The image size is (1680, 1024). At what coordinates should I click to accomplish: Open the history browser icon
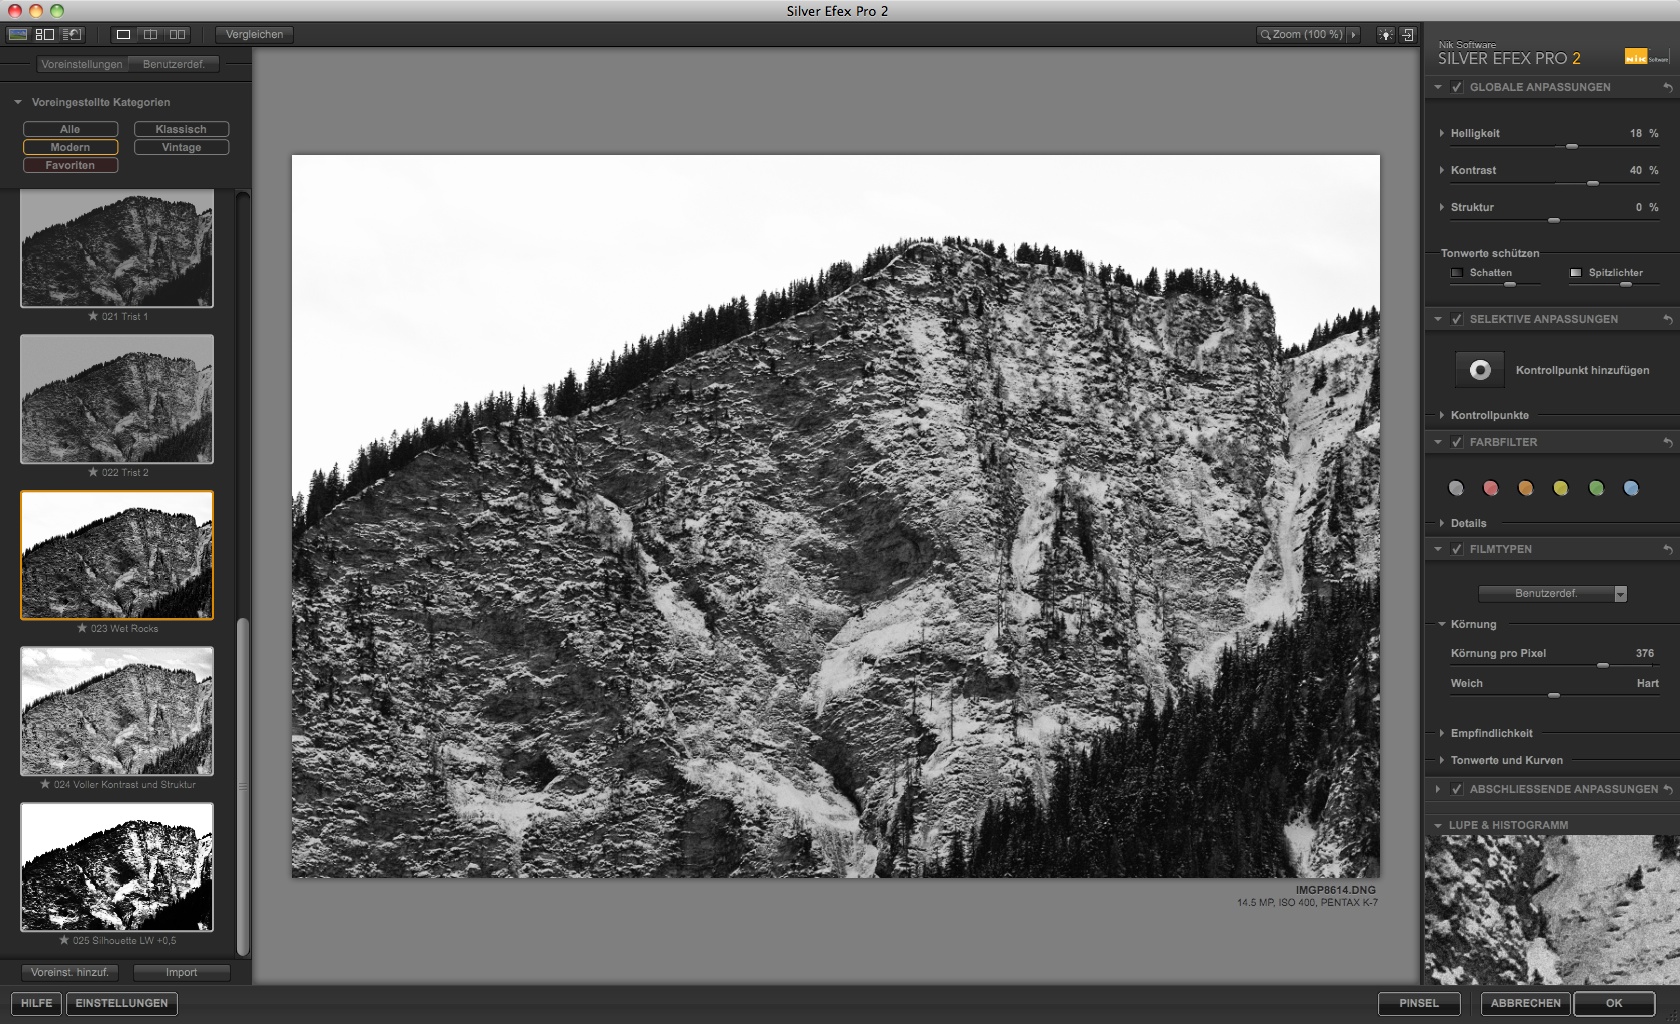coord(72,34)
